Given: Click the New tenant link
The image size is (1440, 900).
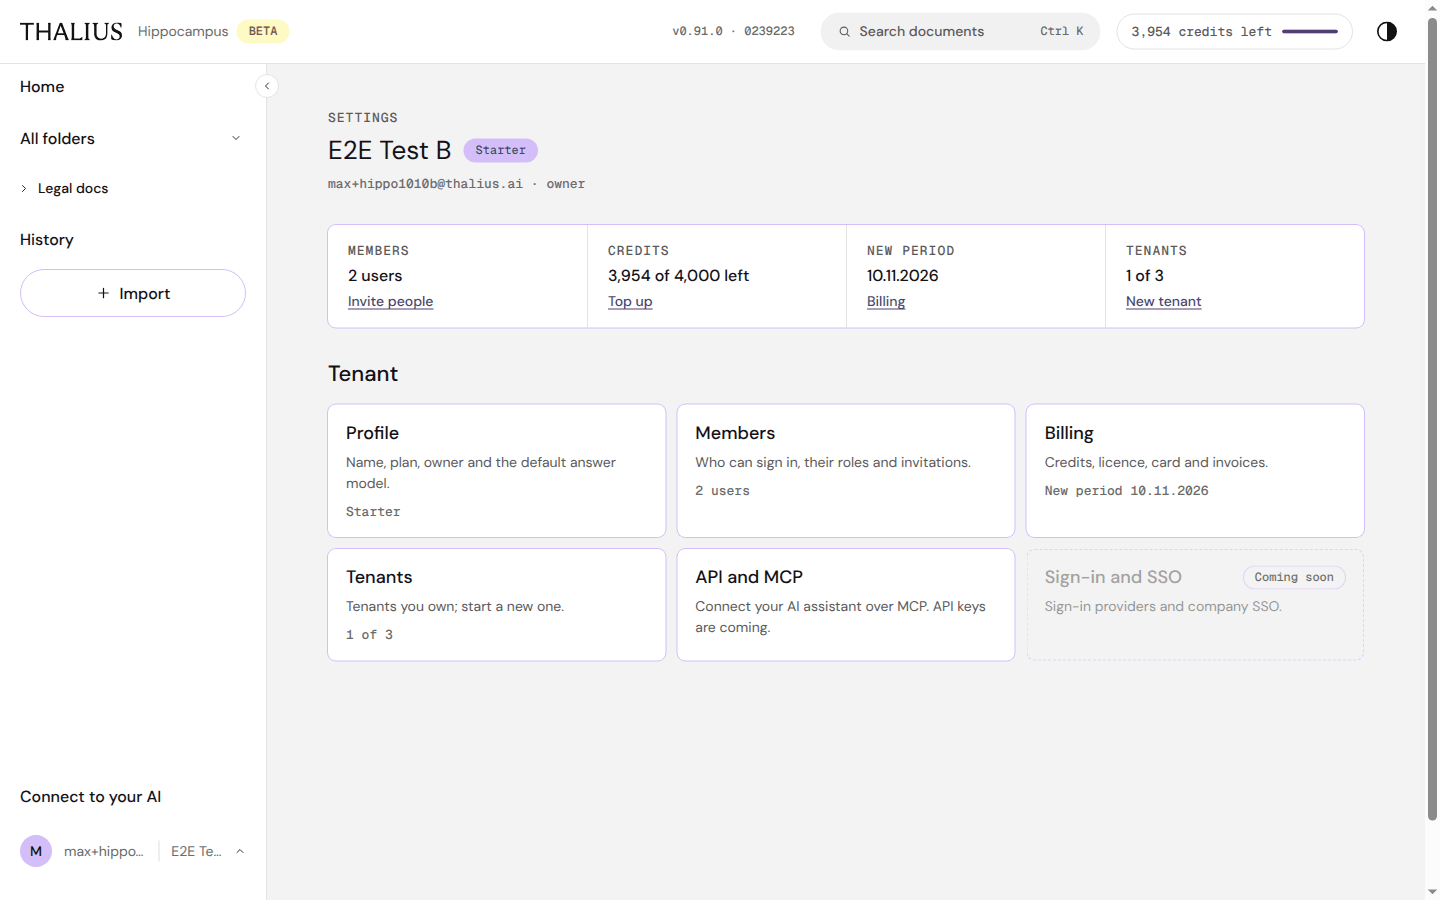Looking at the screenshot, I should coord(1163,301).
